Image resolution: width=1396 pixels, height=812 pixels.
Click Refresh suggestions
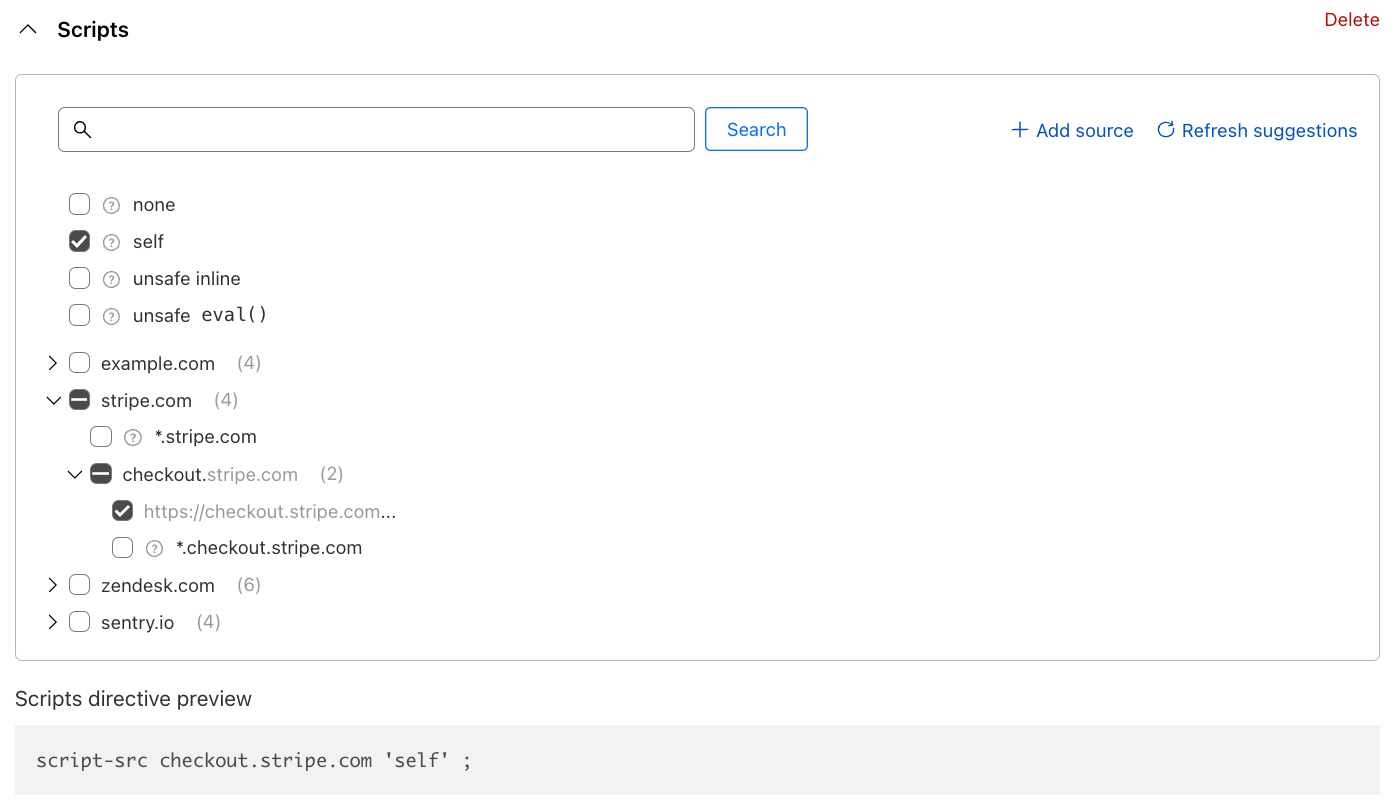[1257, 131]
